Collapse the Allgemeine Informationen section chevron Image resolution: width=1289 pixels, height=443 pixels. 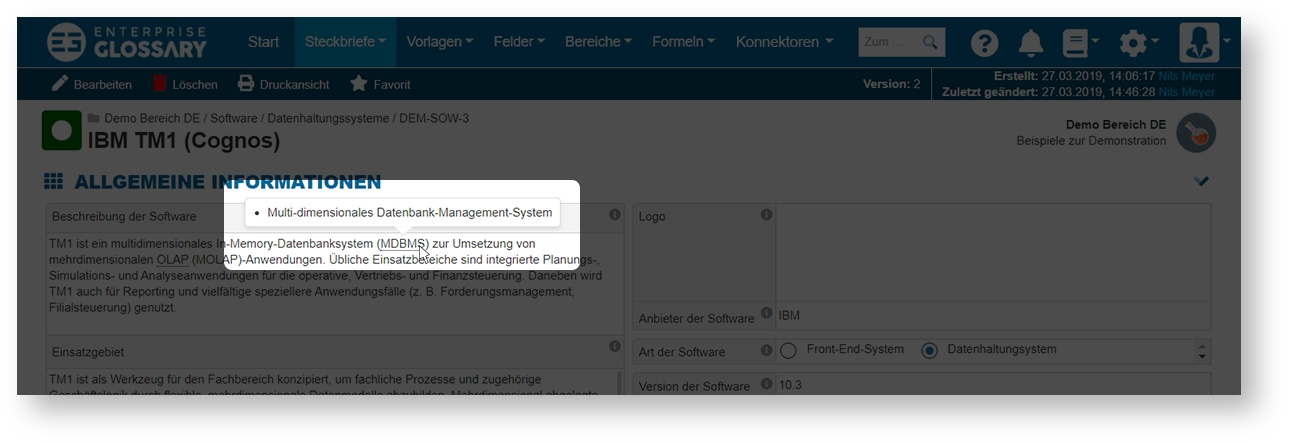1201,182
